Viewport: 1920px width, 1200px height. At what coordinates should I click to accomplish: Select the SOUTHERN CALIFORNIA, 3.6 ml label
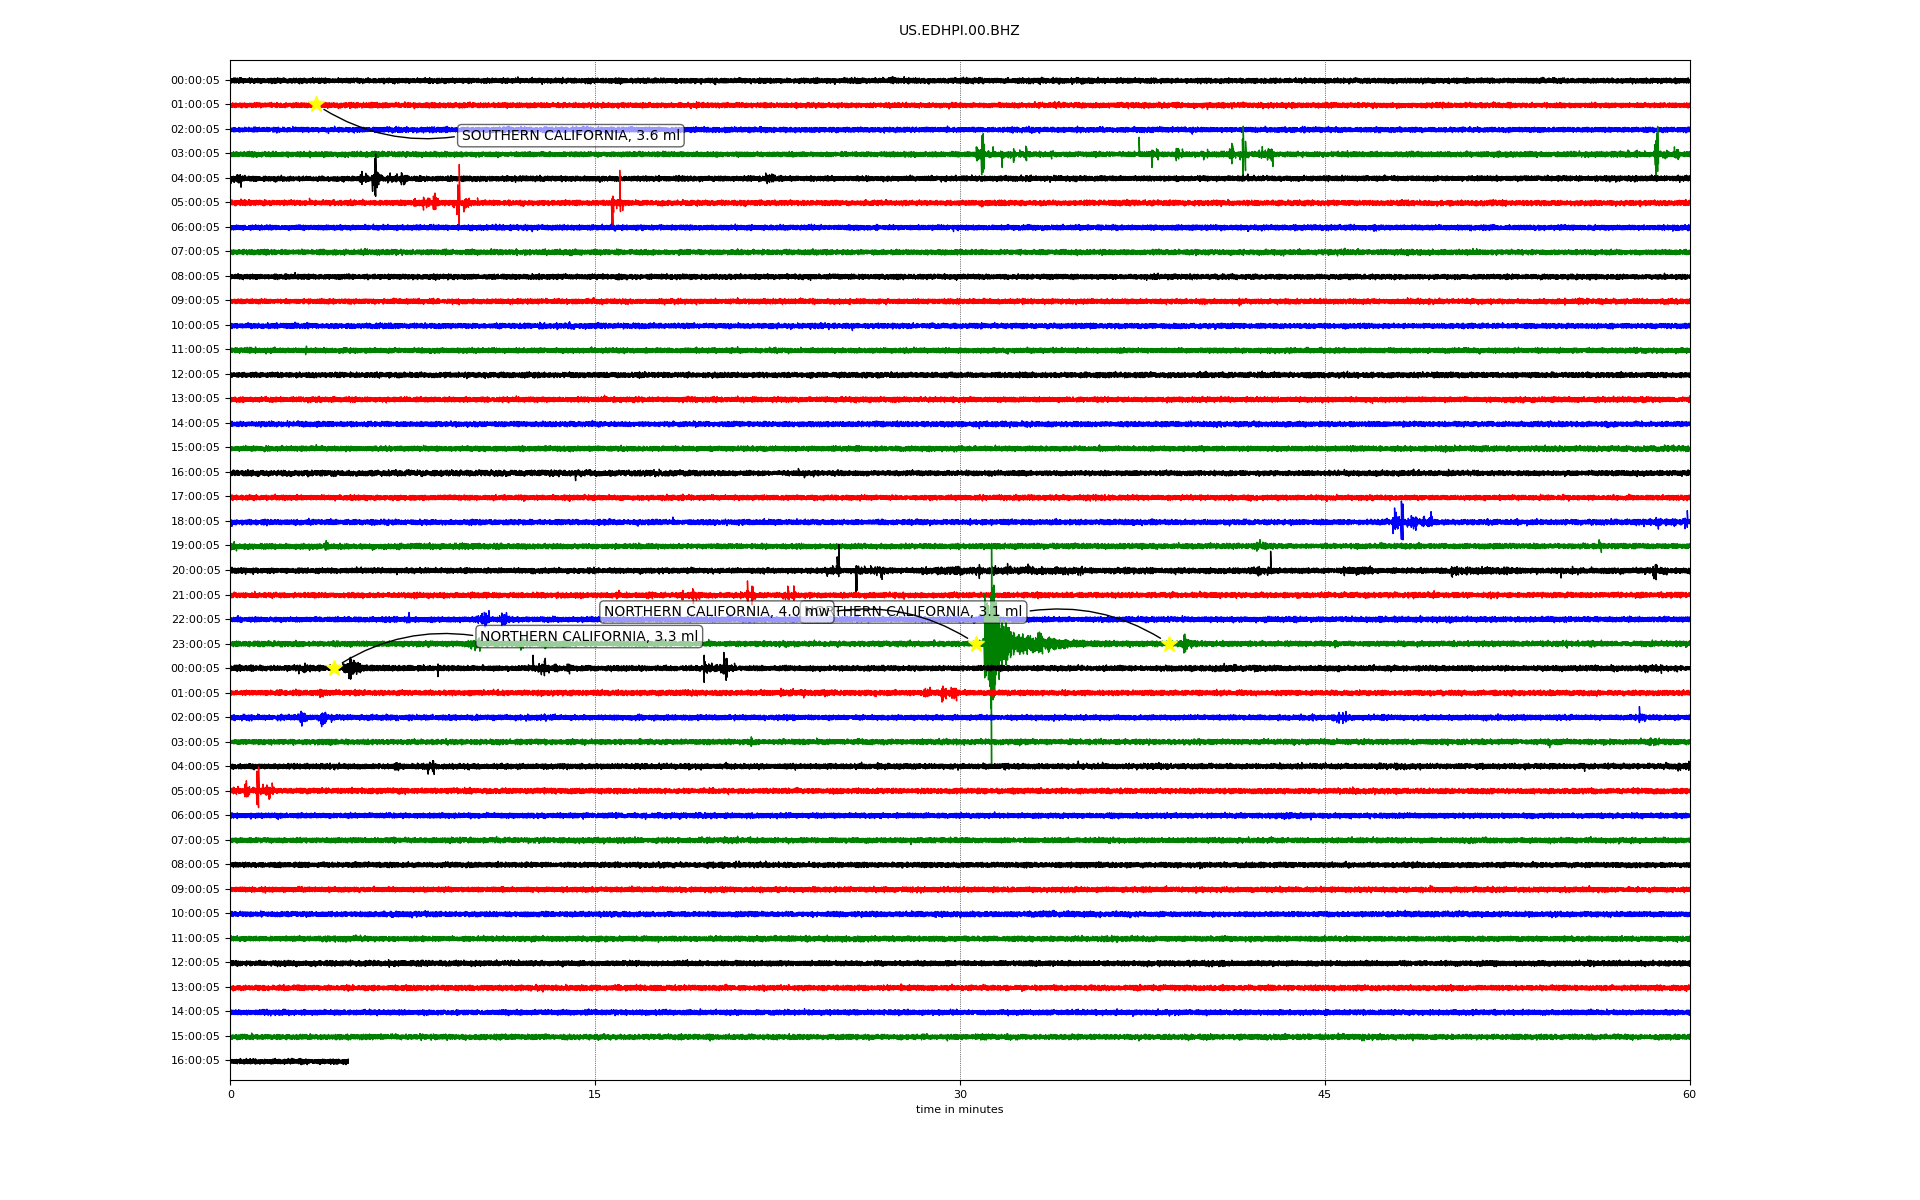point(570,136)
